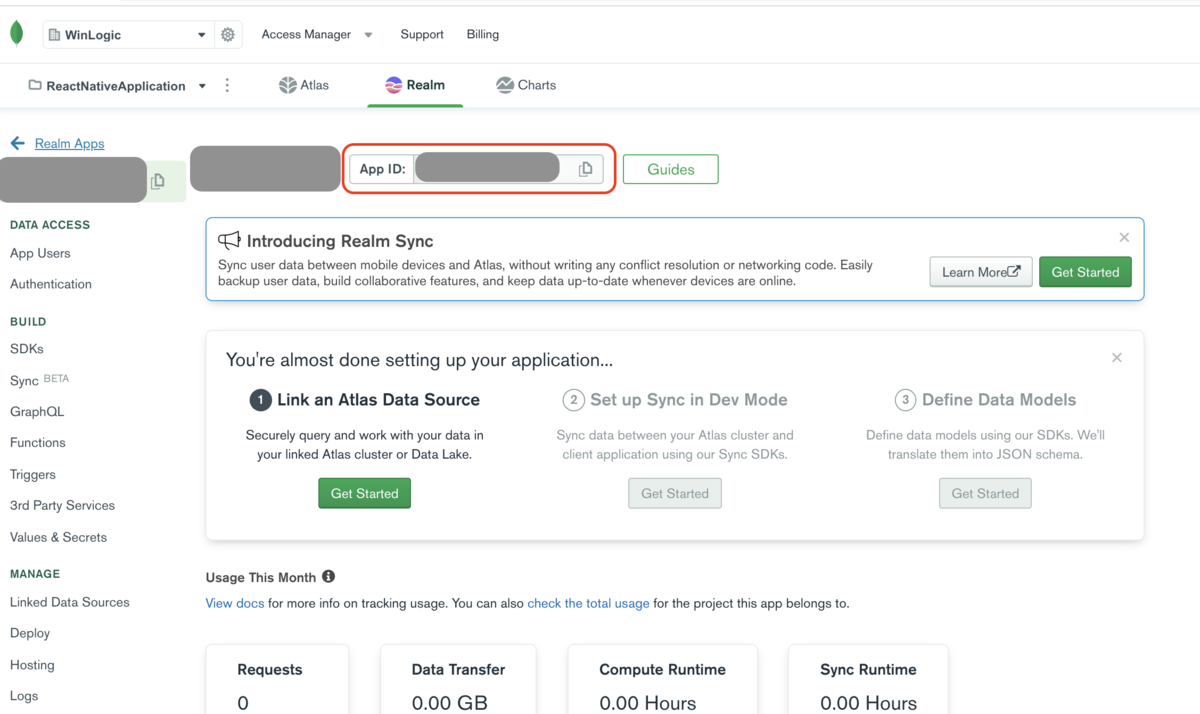
Task: Close the almost done setup panel
Action: pos(1117,357)
